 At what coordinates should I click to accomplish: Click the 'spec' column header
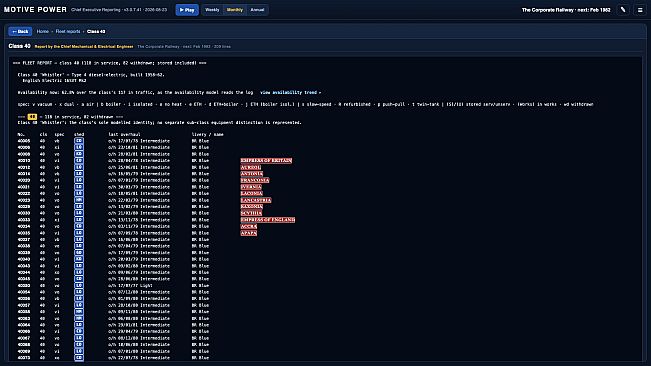[x=59, y=134]
